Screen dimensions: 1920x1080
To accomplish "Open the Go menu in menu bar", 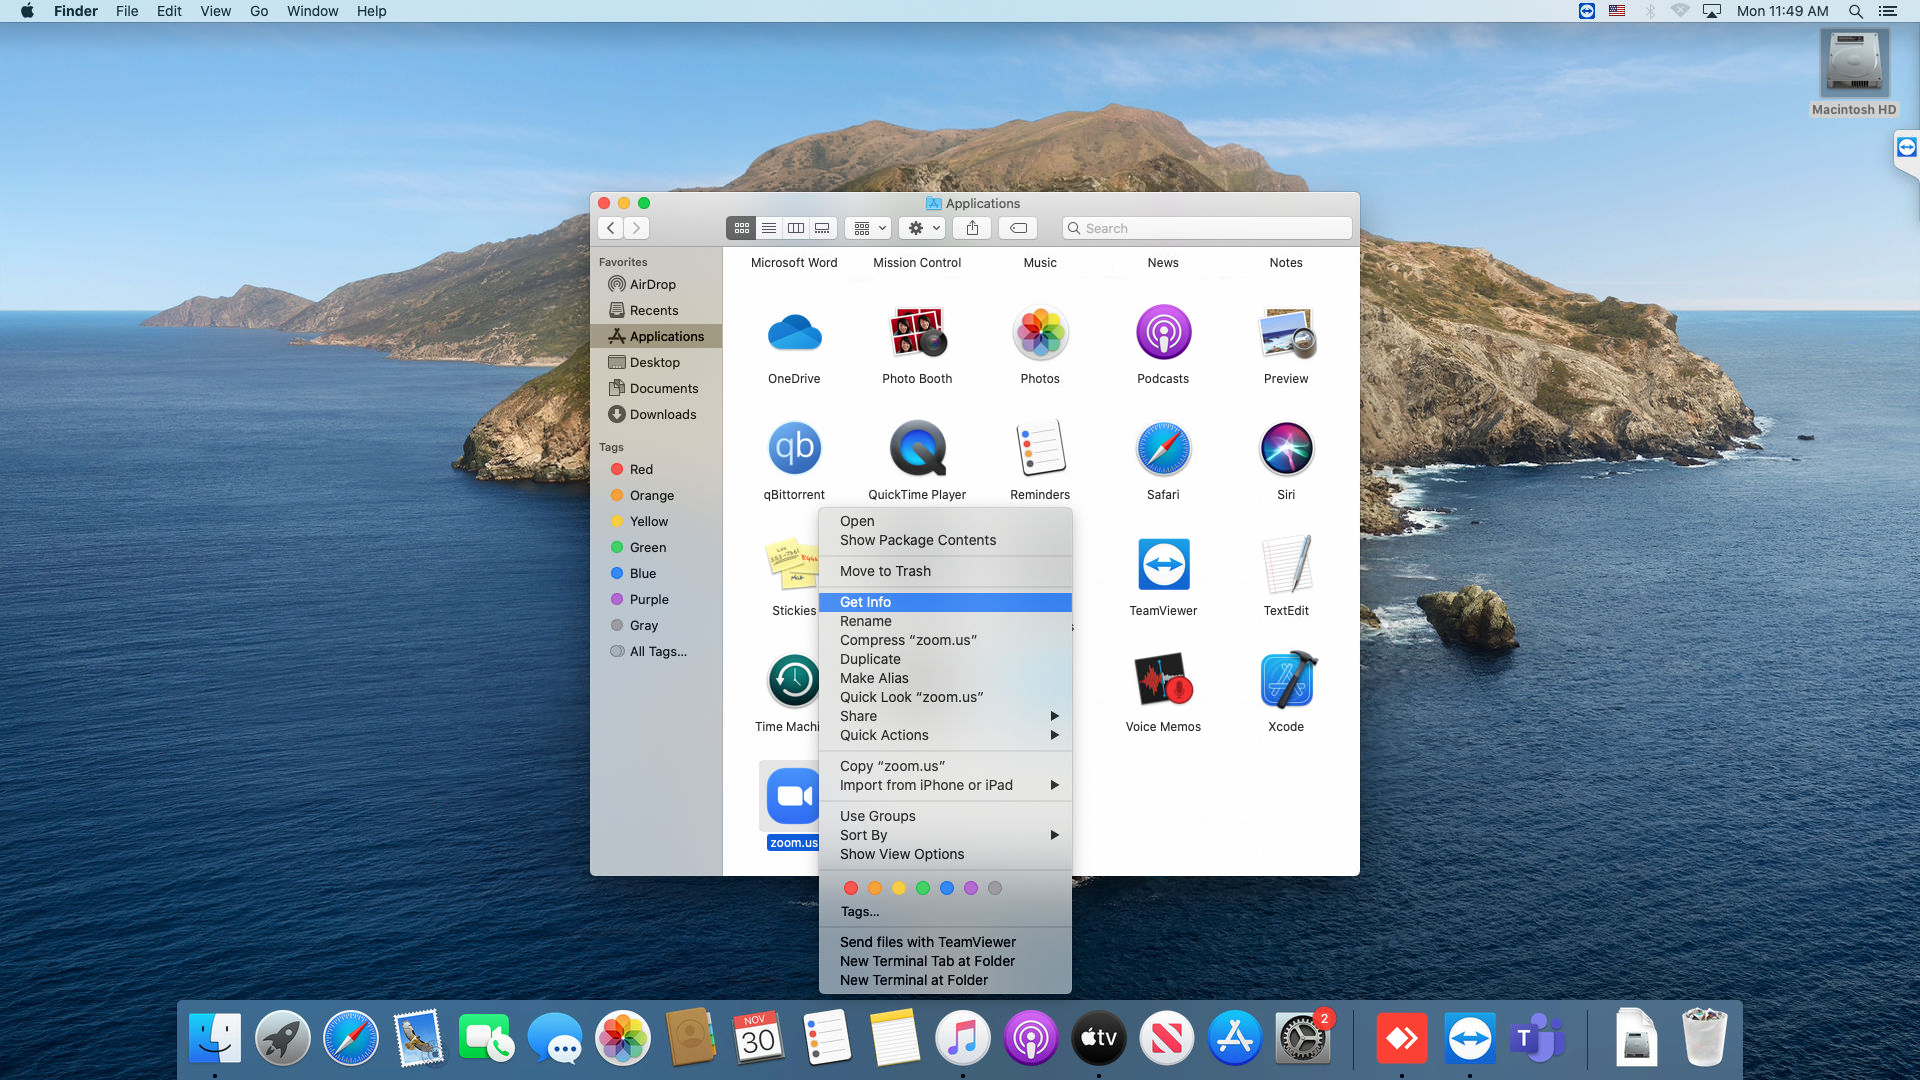I will click(x=259, y=11).
